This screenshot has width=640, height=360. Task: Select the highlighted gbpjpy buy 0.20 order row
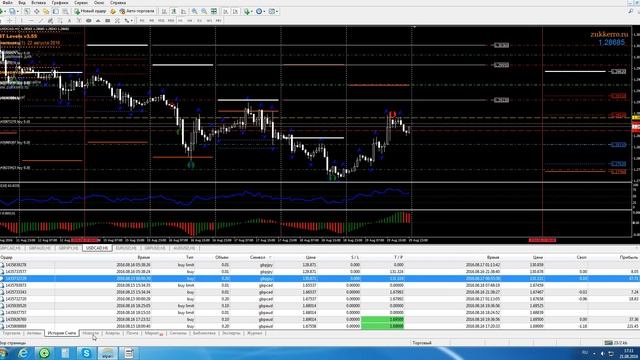click(320, 278)
